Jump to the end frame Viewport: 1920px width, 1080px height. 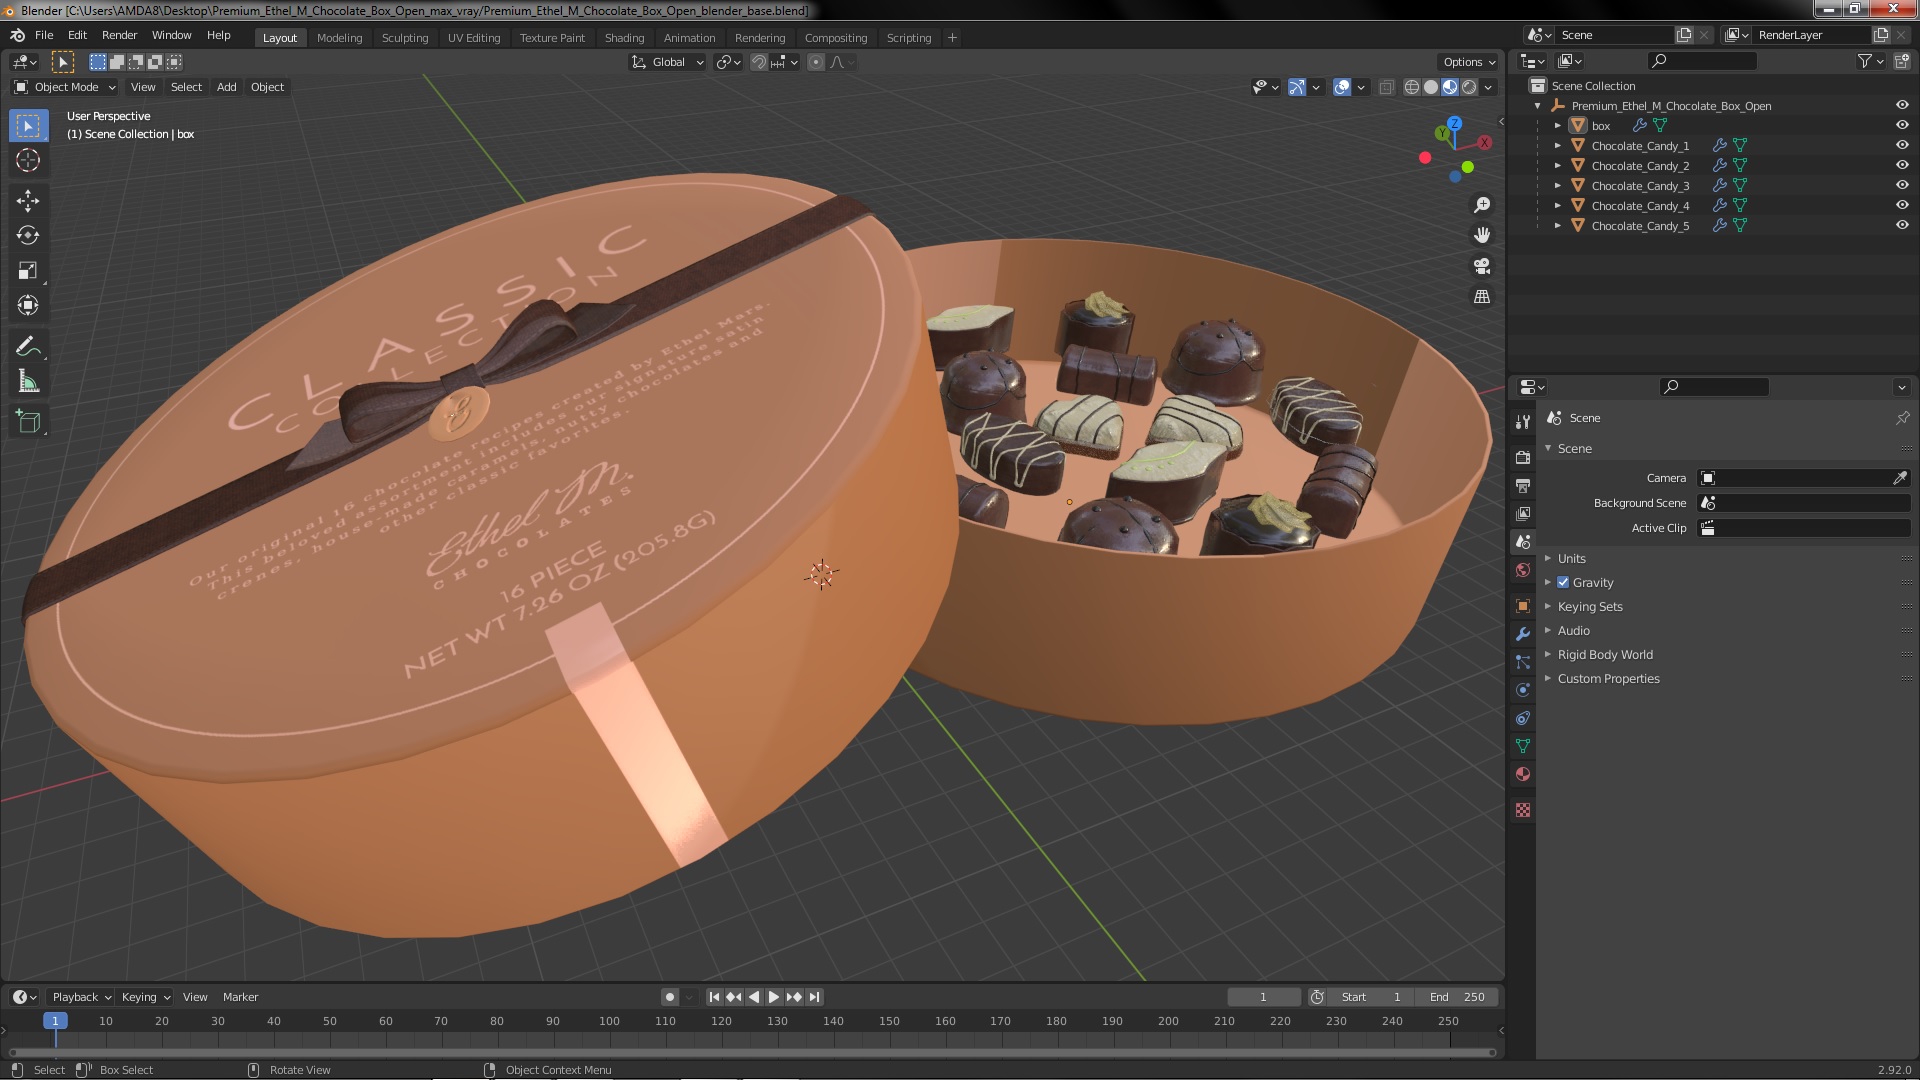pos(814,997)
